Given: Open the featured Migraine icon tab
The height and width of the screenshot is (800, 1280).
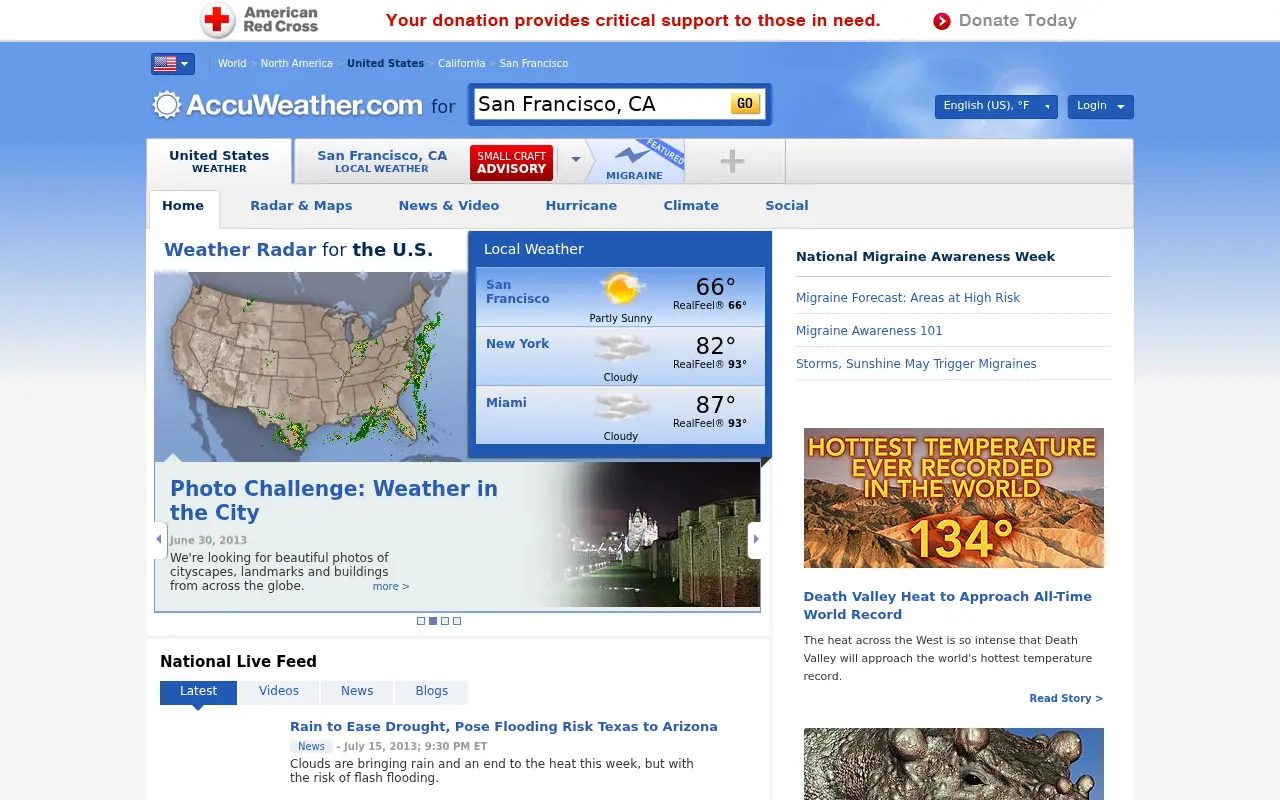Looking at the screenshot, I should tap(634, 161).
